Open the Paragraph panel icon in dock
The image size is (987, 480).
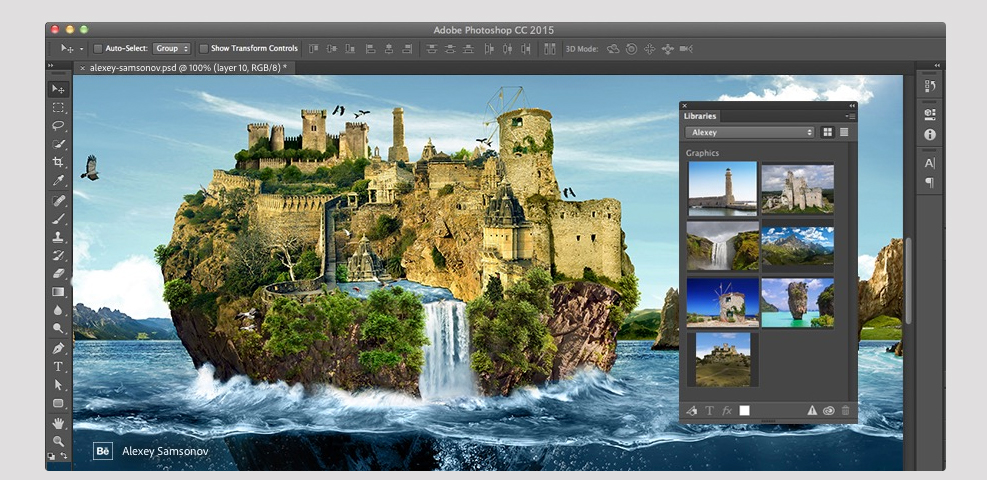click(930, 182)
